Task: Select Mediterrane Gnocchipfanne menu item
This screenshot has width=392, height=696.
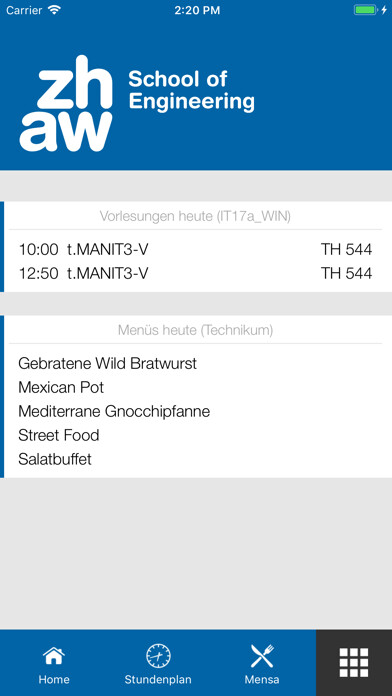Action: [114, 411]
